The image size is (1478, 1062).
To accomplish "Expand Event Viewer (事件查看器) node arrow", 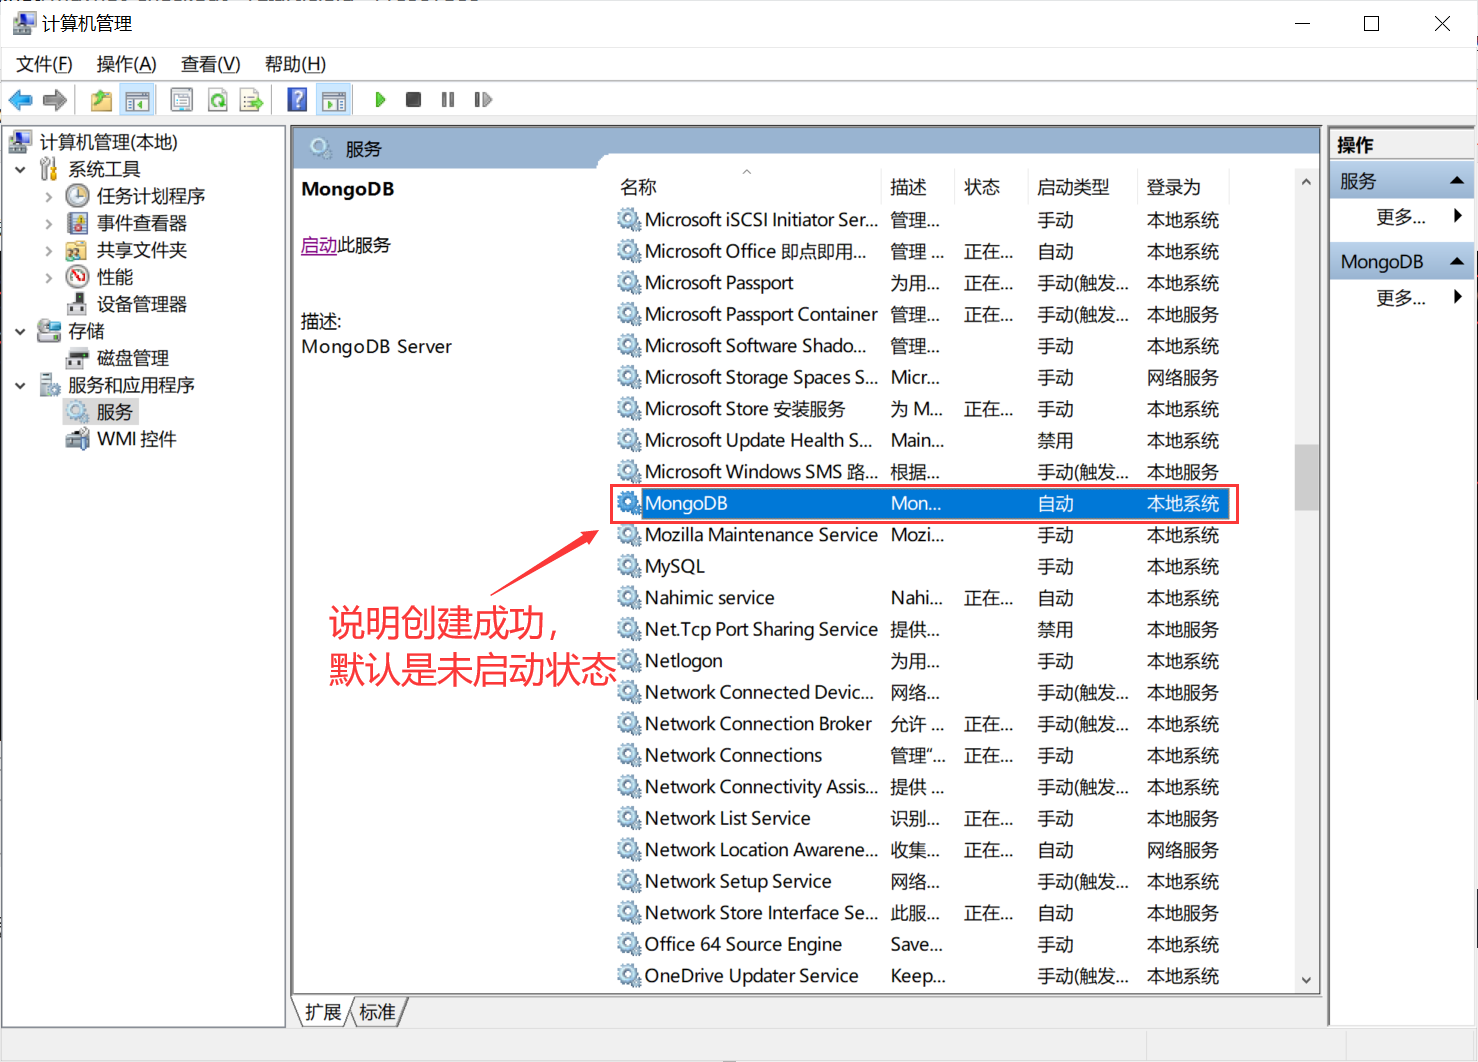I will tap(48, 224).
